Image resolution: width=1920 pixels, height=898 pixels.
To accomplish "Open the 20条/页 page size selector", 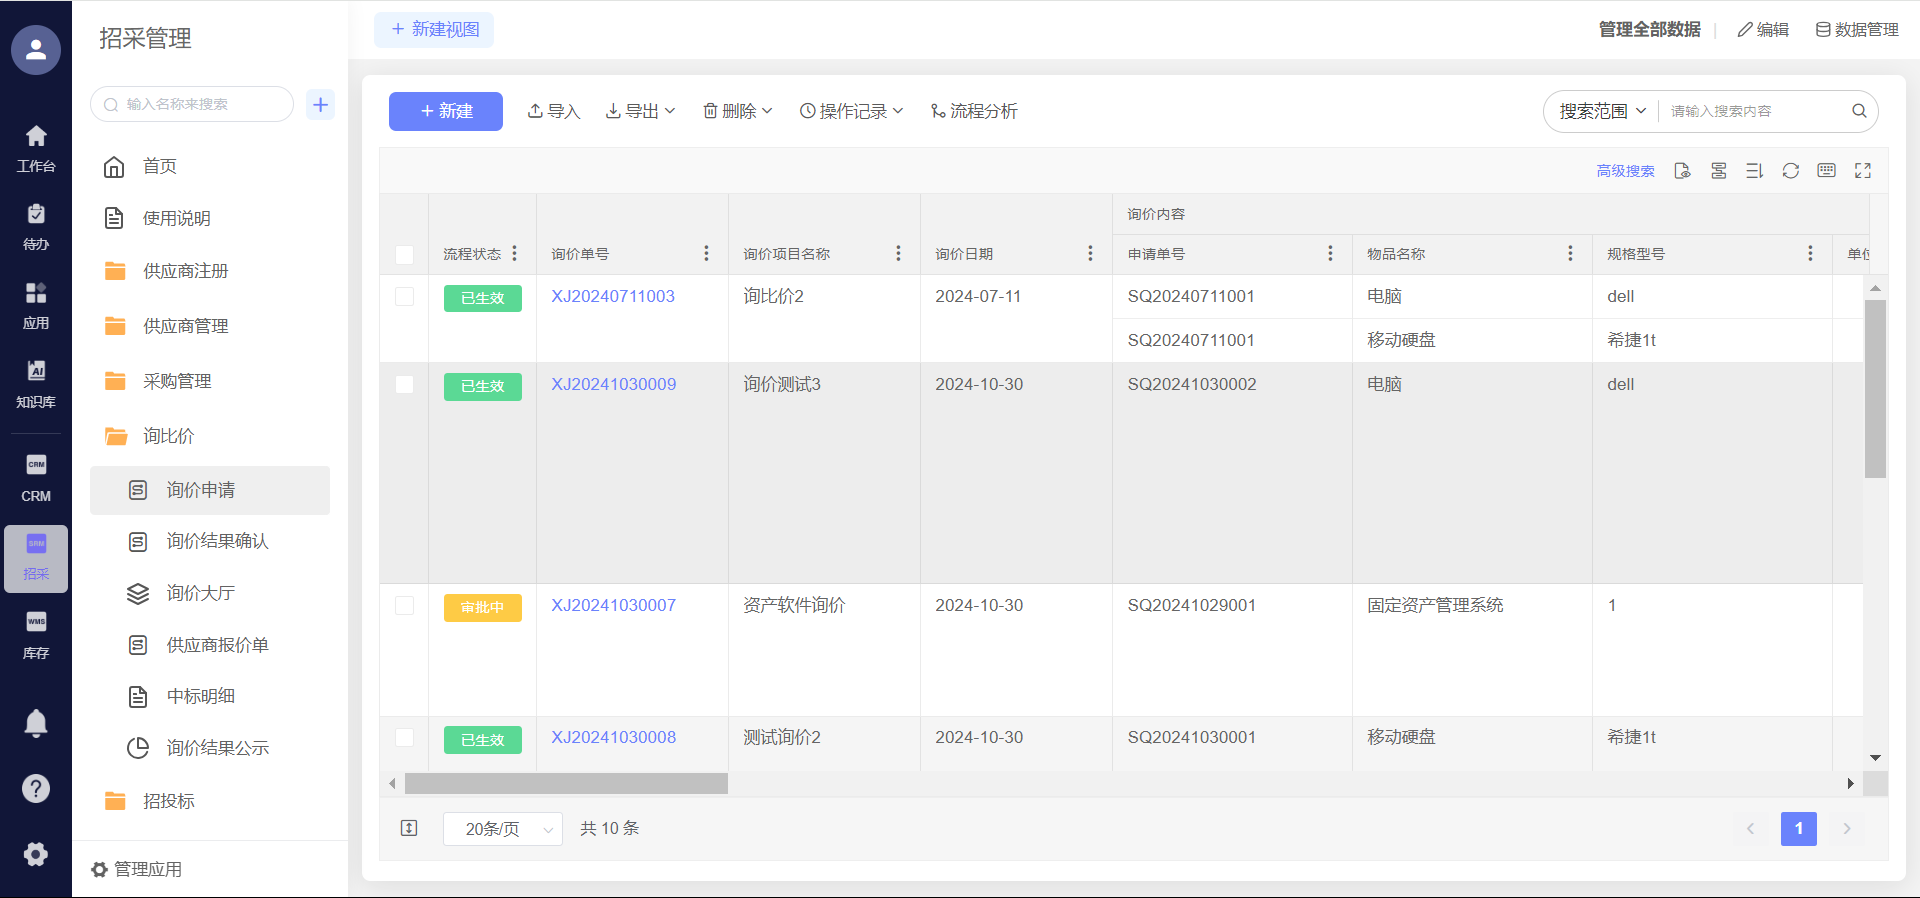I will (503, 829).
